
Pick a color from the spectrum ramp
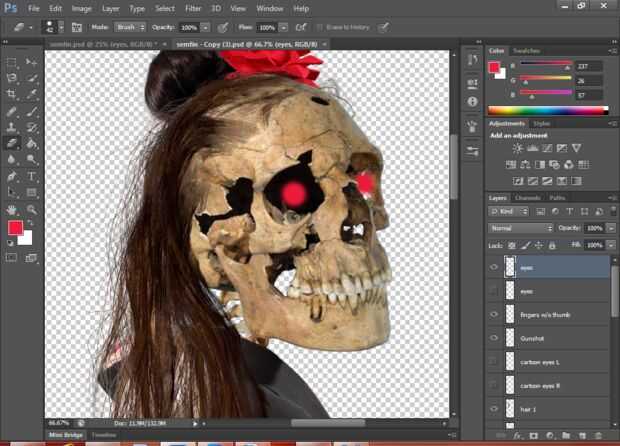(x=548, y=110)
